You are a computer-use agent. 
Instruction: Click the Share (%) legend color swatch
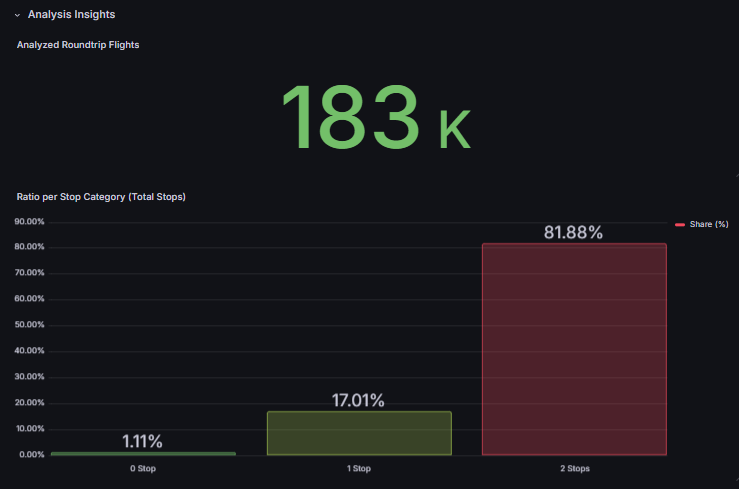680,225
